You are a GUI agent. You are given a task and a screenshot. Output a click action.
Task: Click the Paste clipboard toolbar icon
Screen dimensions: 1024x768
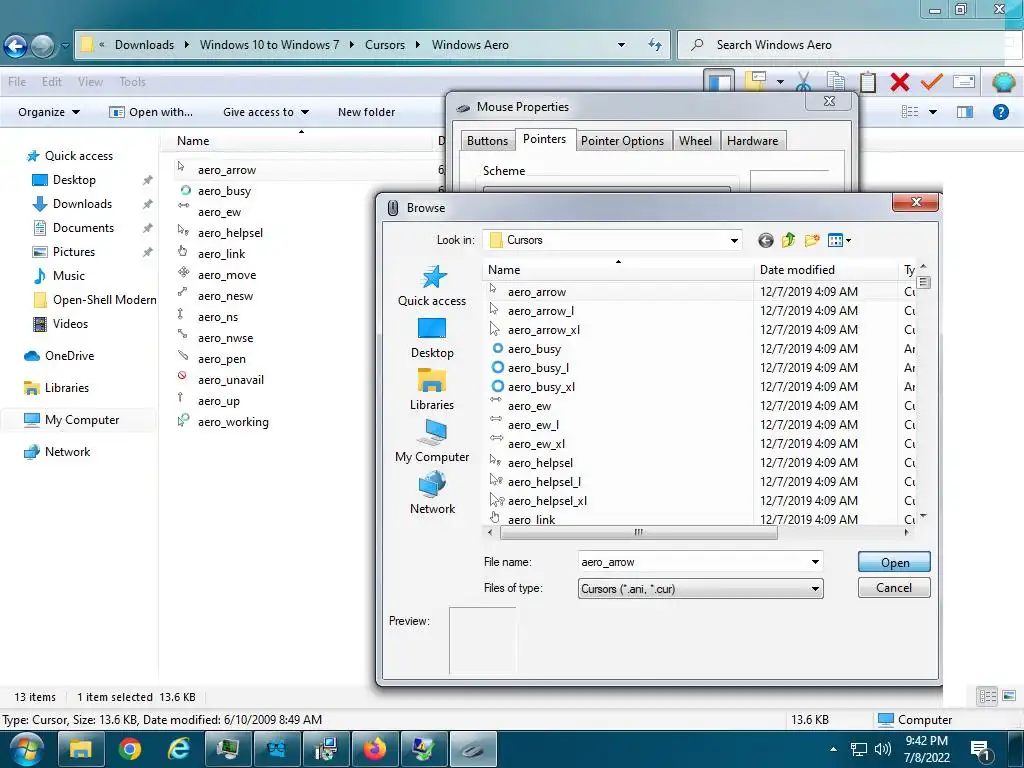pyautogui.click(x=868, y=82)
